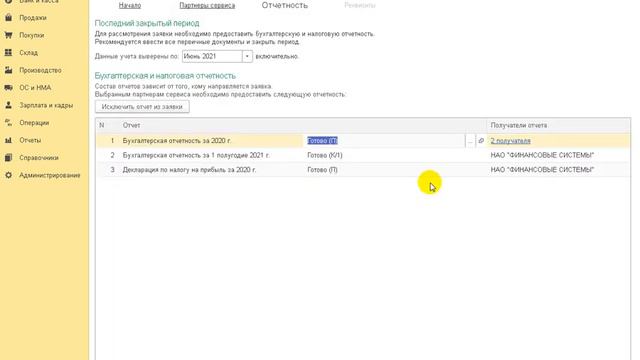This screenshot has height=360, width=640.
Task: Open the Операции section icon
Action: pyautogui.click(x=9, y=122)
